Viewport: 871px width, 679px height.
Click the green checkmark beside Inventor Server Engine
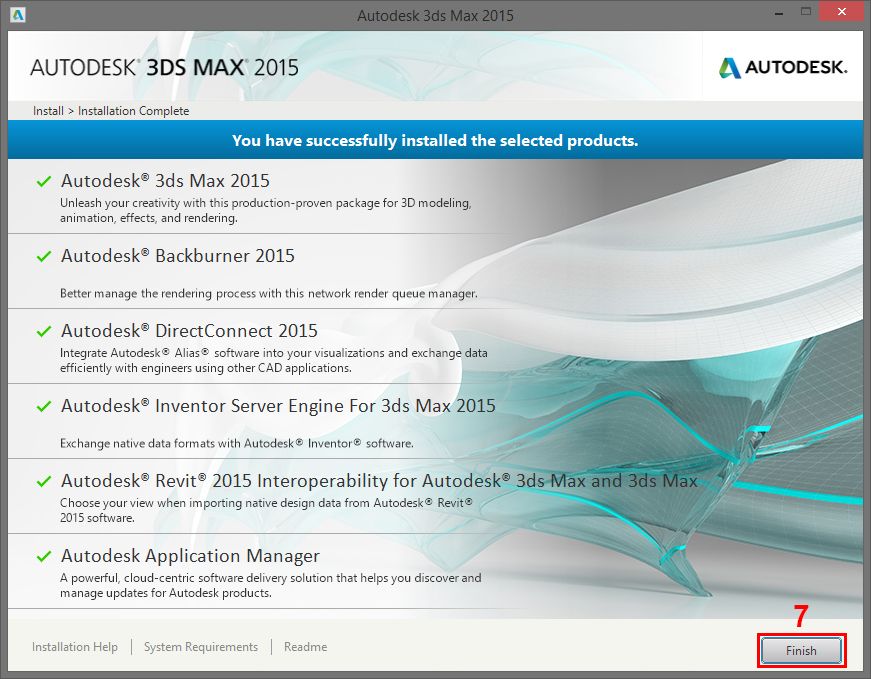(44, 406)
